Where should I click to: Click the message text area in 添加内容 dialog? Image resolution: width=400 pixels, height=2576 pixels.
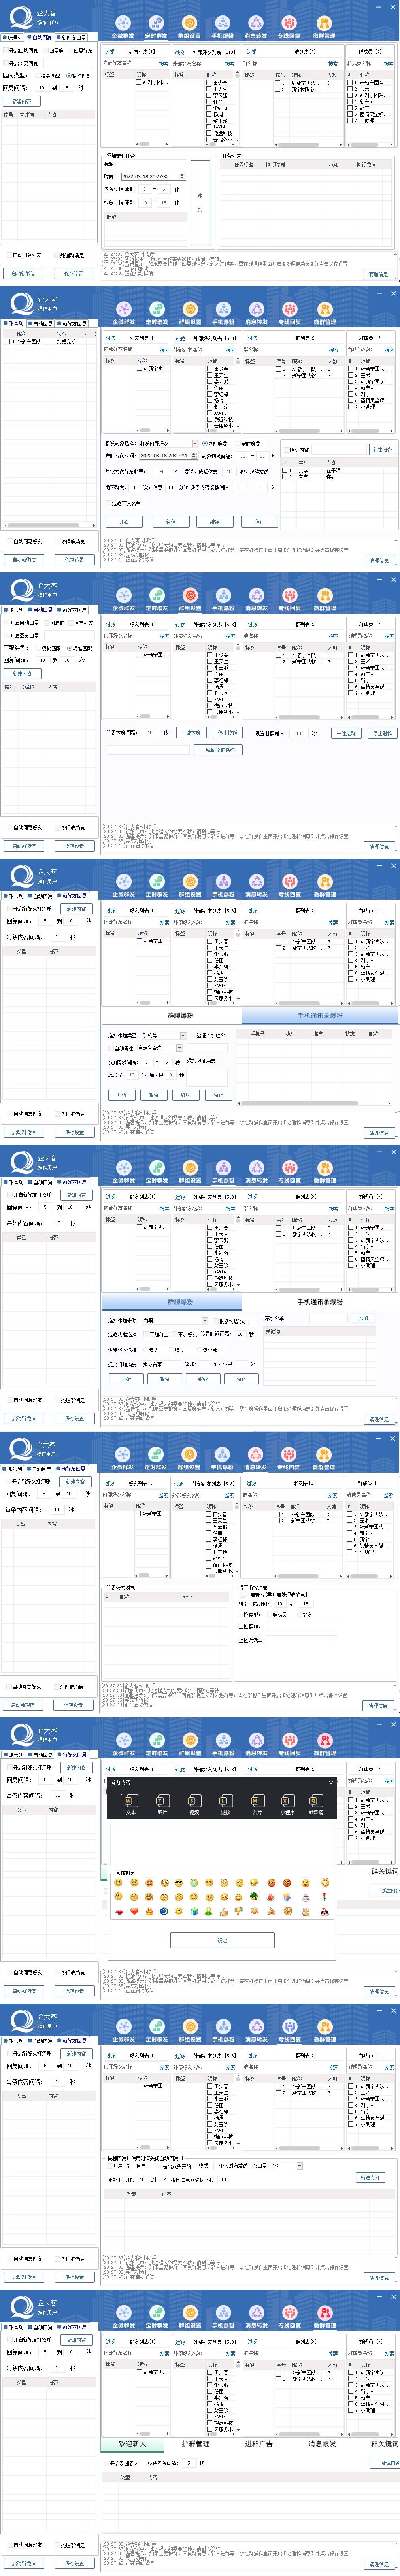(x=222, y=1843)
